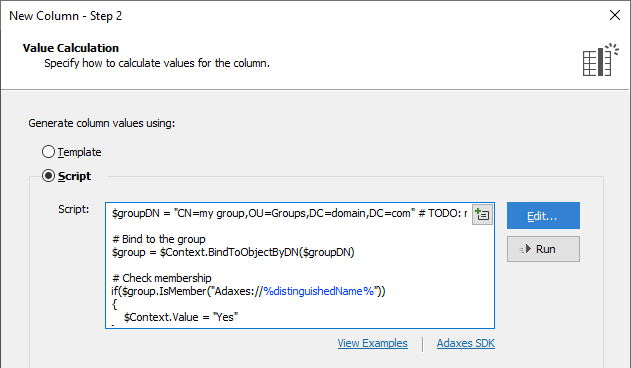Click the 'Script:' field label
The width and height of the screenshot is (631, 368).
click(x=74, y=209)
